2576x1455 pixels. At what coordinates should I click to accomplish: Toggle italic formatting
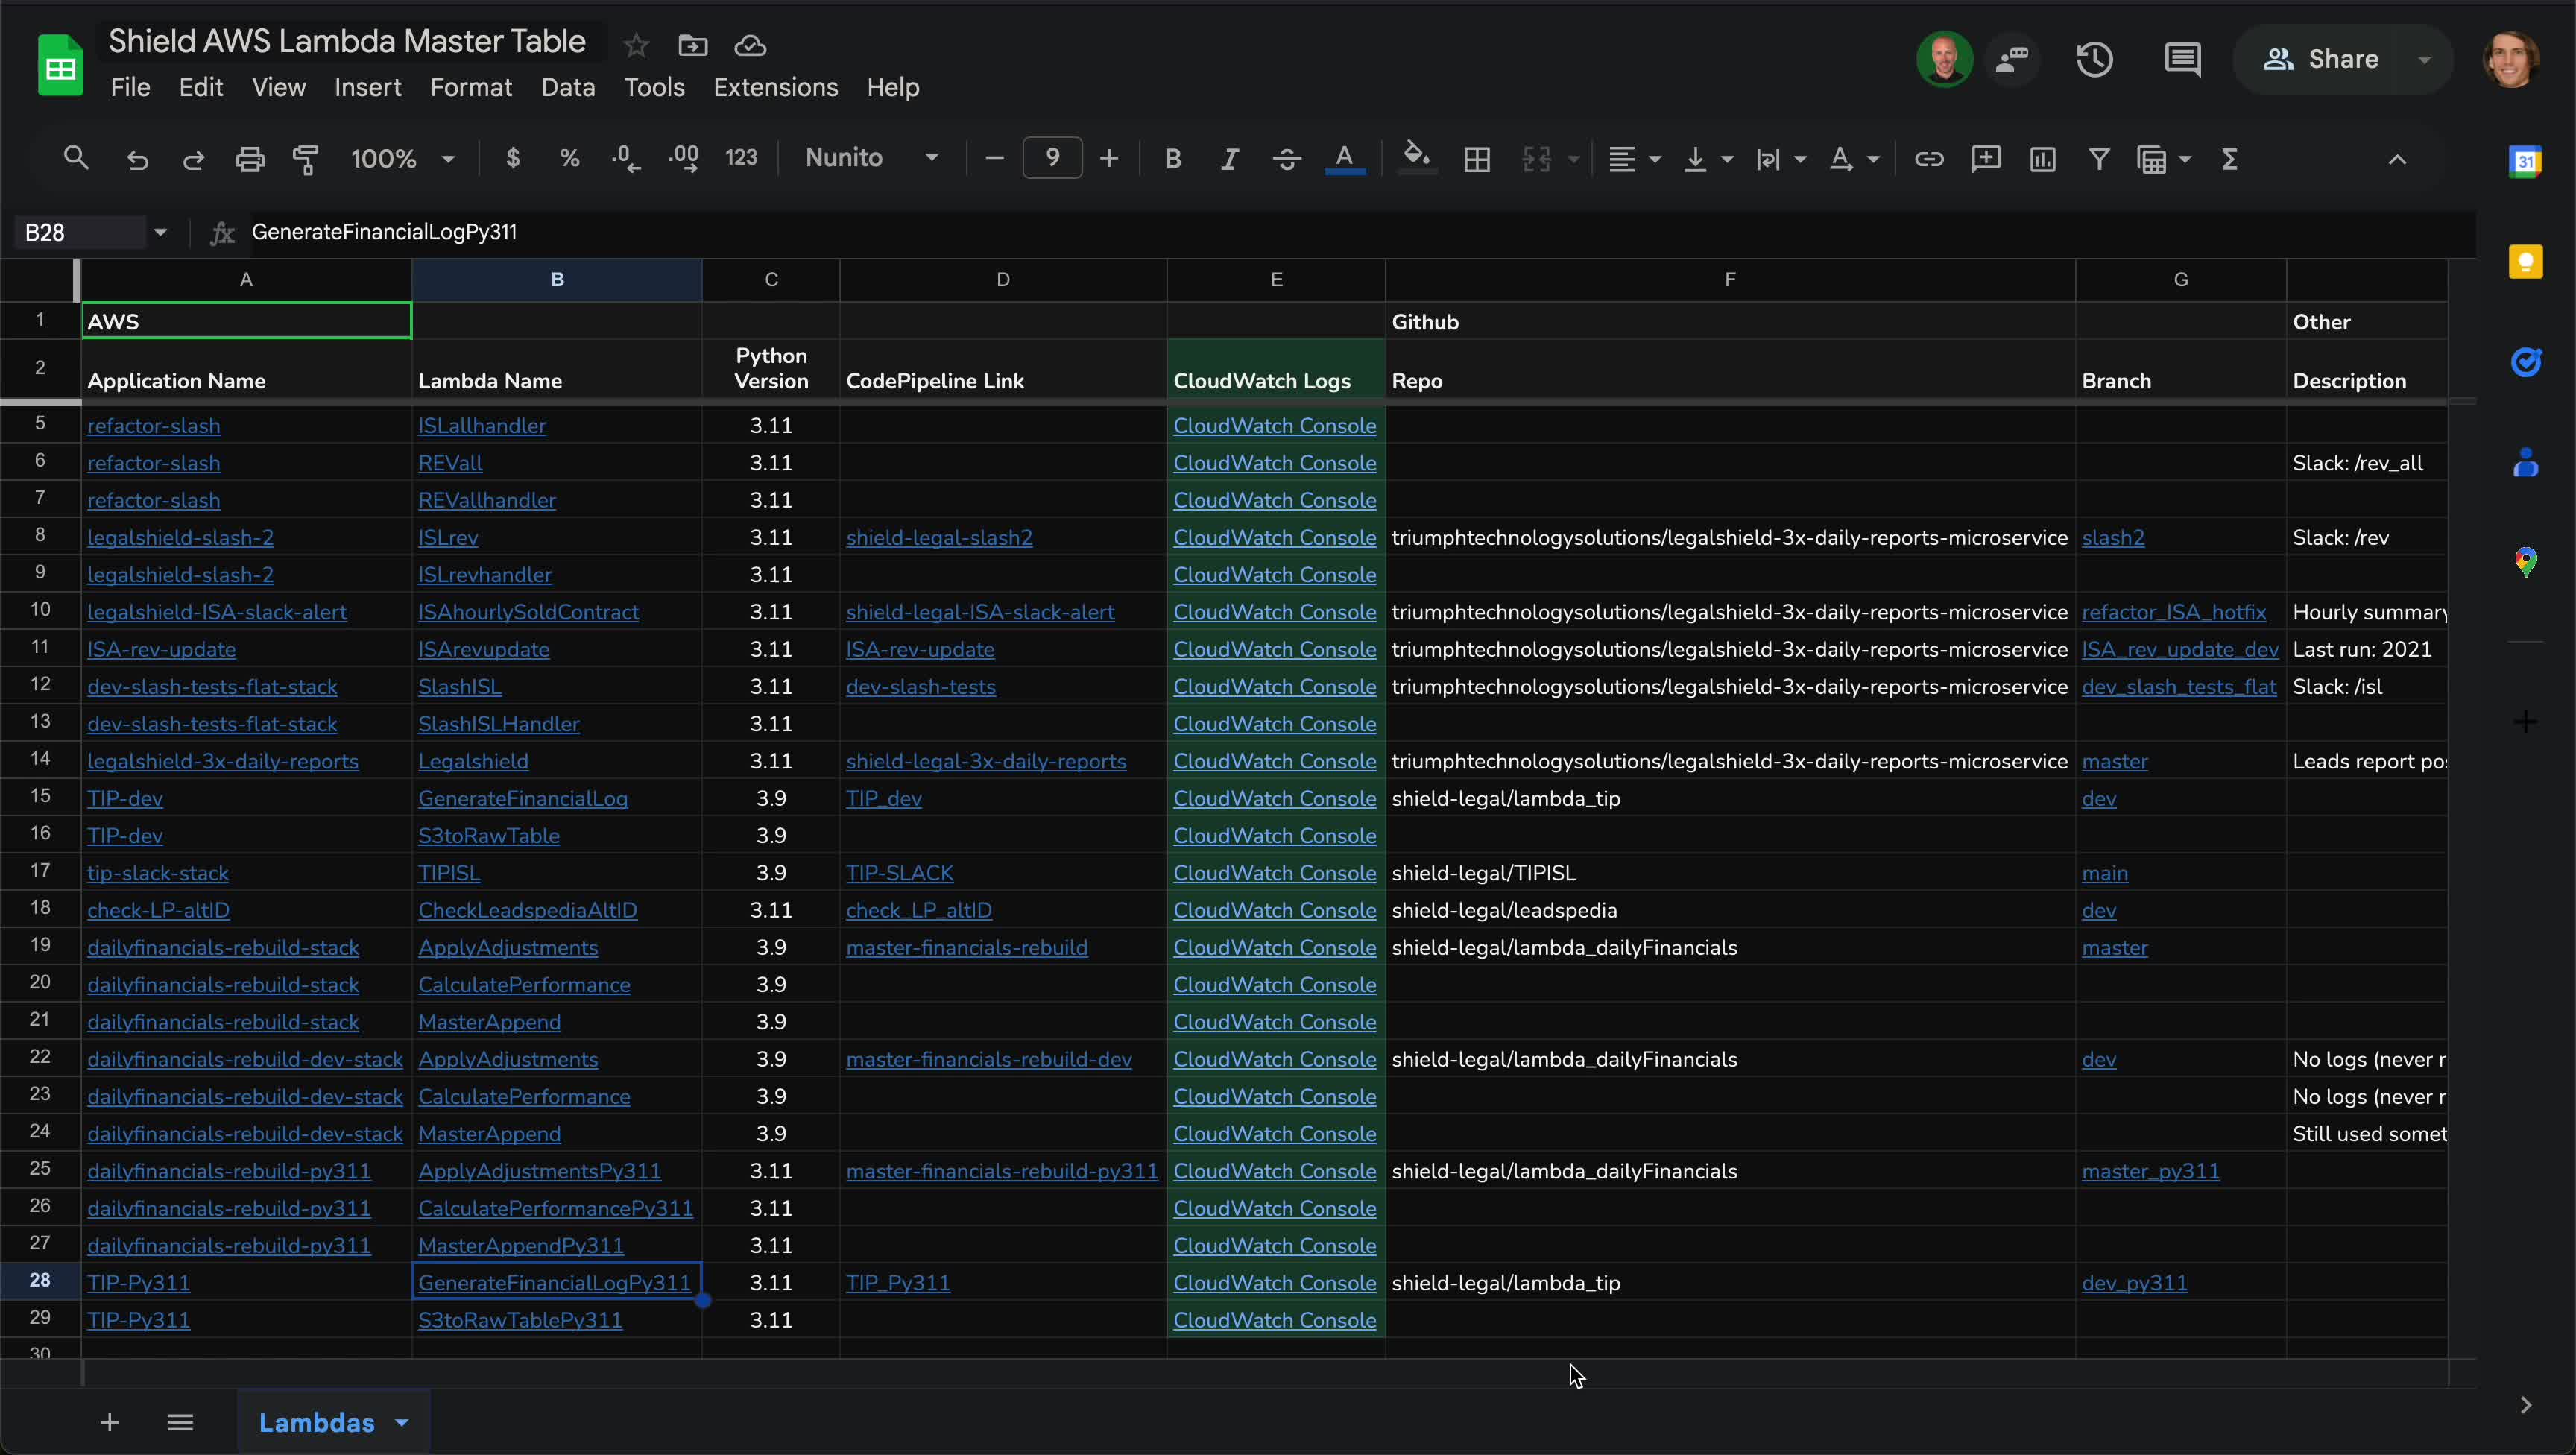point(1230,159)
